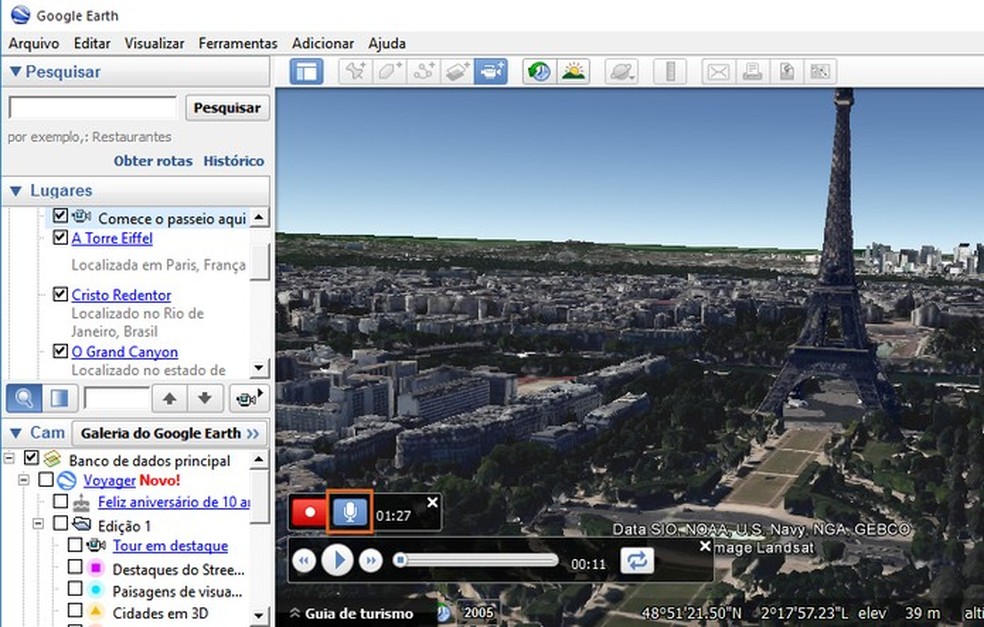Toggle microphone audio recording
Image resolution: width=984 pixels, height=627 pixels.
click(351, 512)
